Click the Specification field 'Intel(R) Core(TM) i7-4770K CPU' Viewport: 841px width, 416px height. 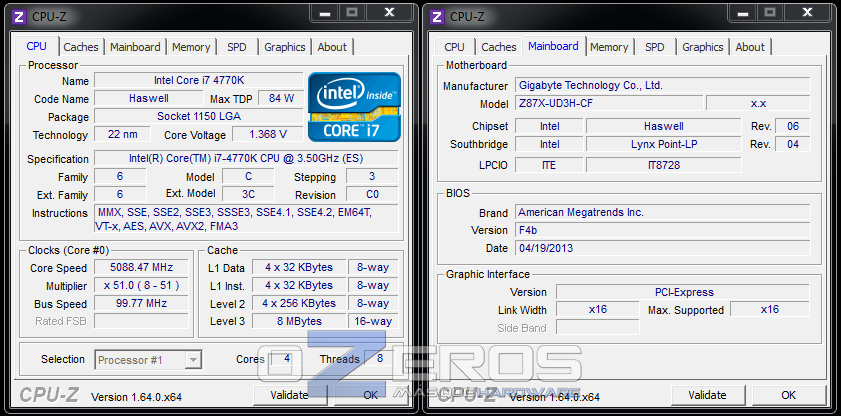246,158
